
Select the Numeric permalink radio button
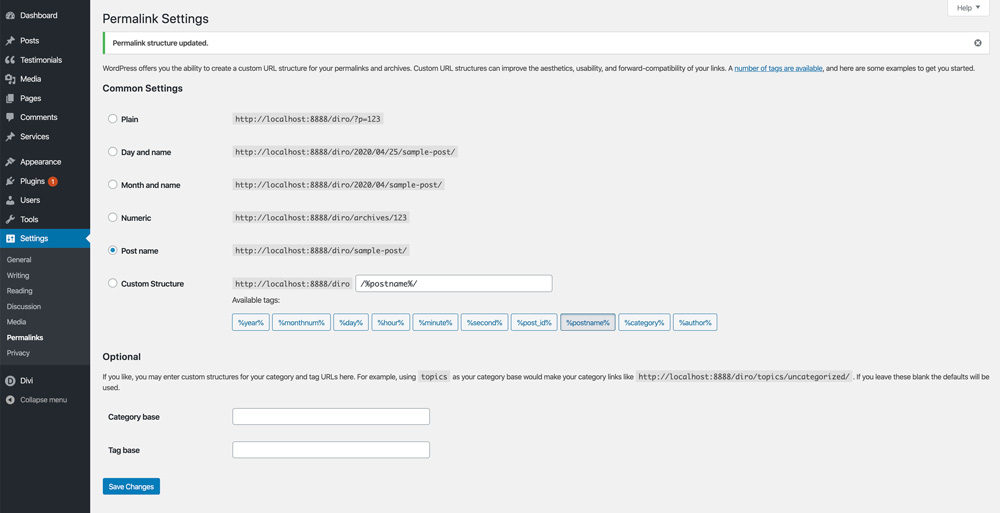[x=113, y=218]
